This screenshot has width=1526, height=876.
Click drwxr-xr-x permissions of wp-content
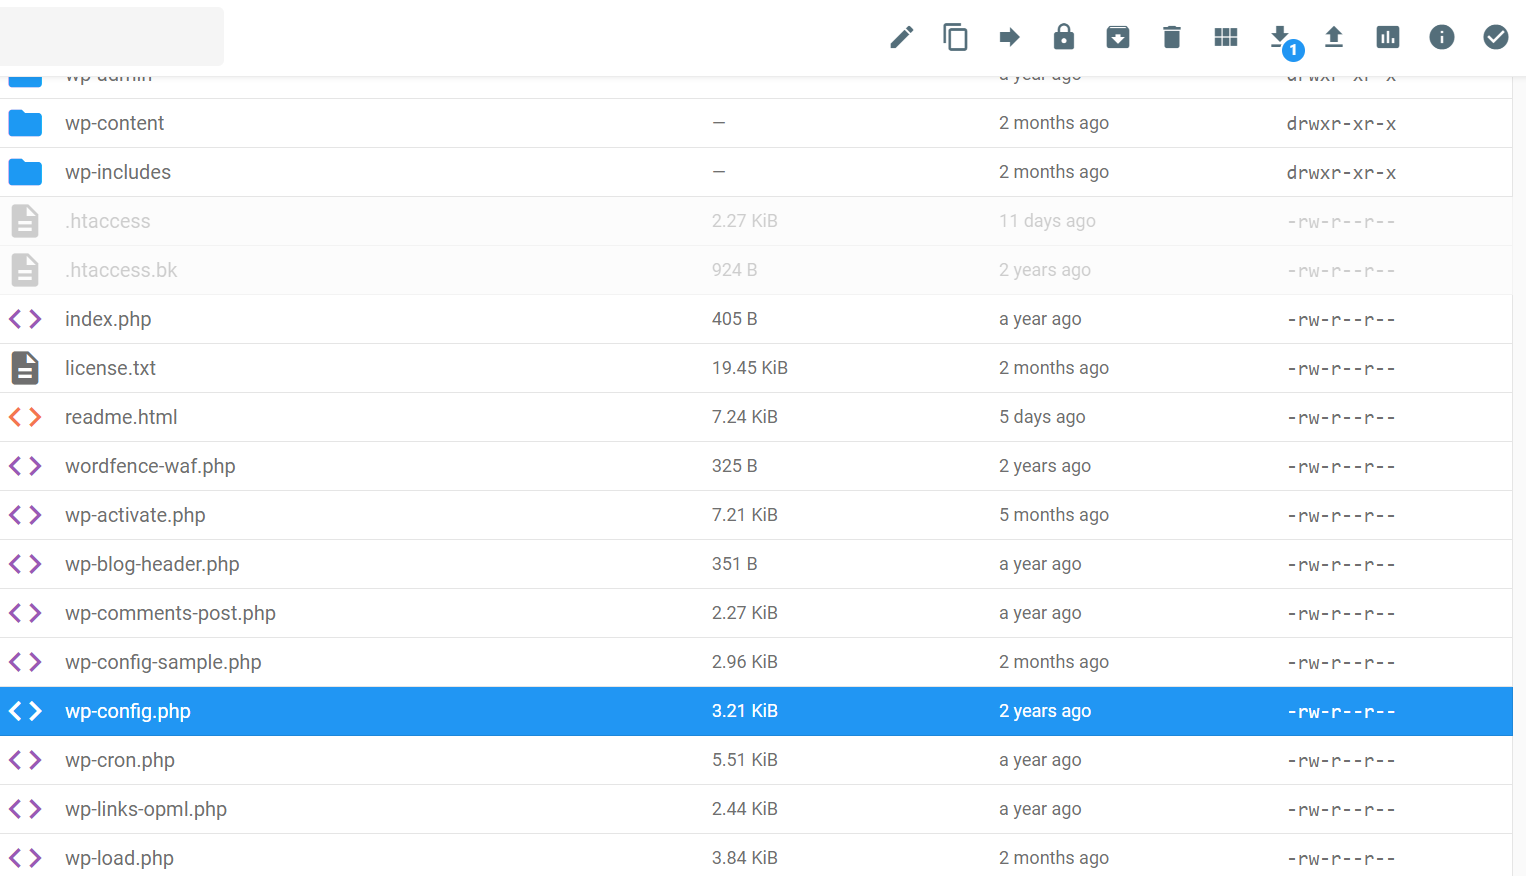click(x=1341, y=124)
